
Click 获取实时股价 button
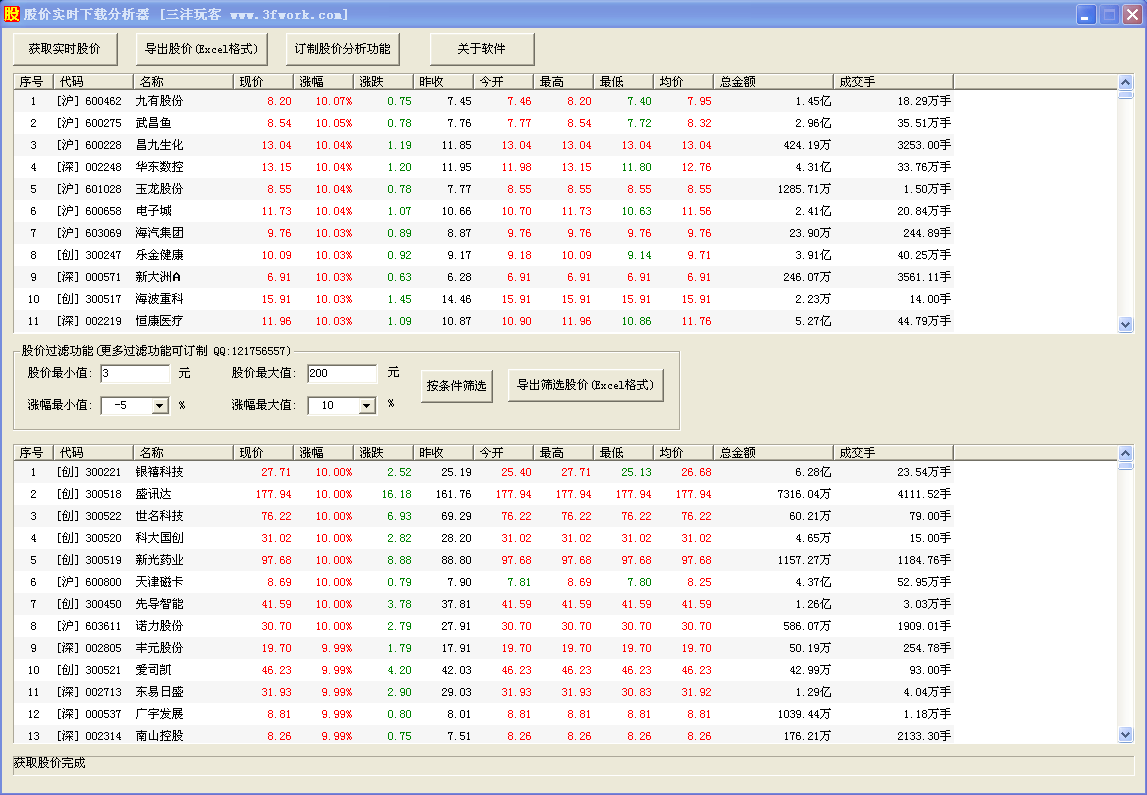(x=65, y=48)
